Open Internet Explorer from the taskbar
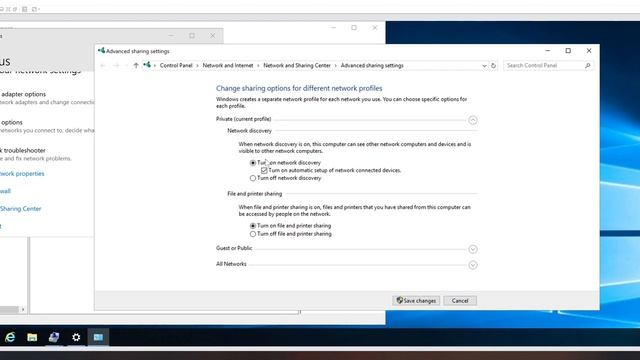 (x=10, y=337)
